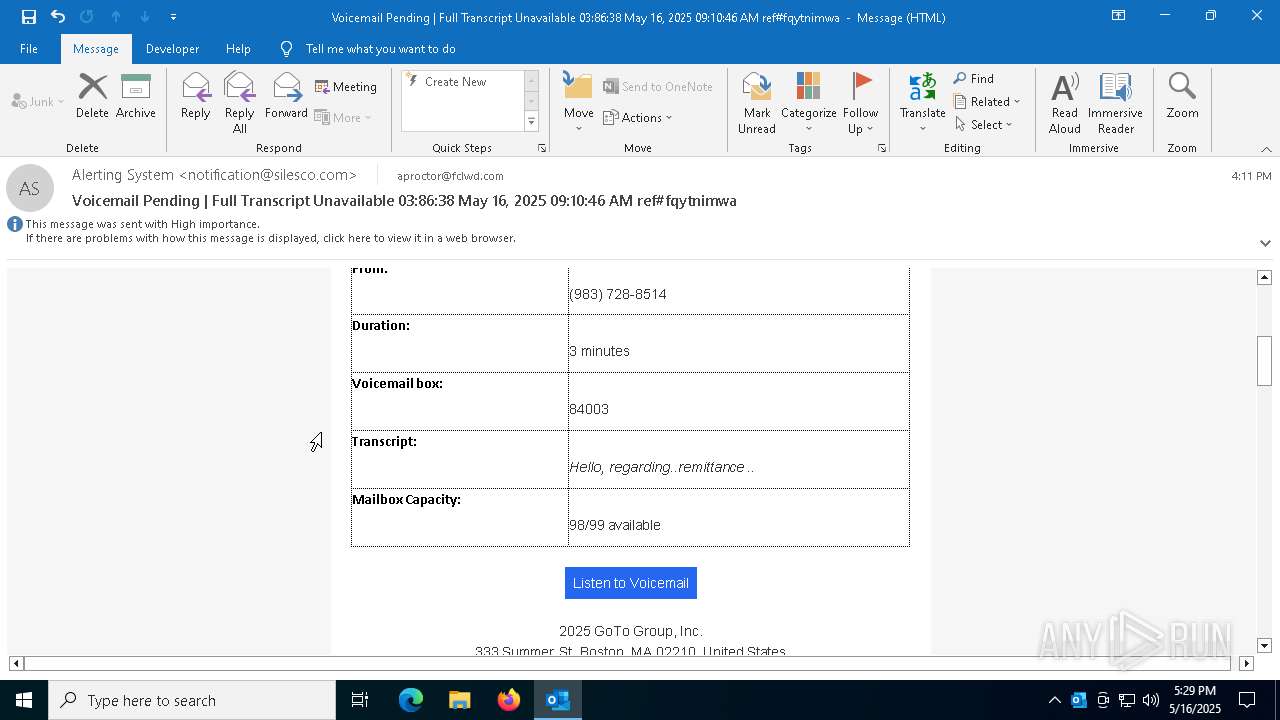Open the File menu
Viewport: 1280px width, 720px height.
[x=29, y=49]
